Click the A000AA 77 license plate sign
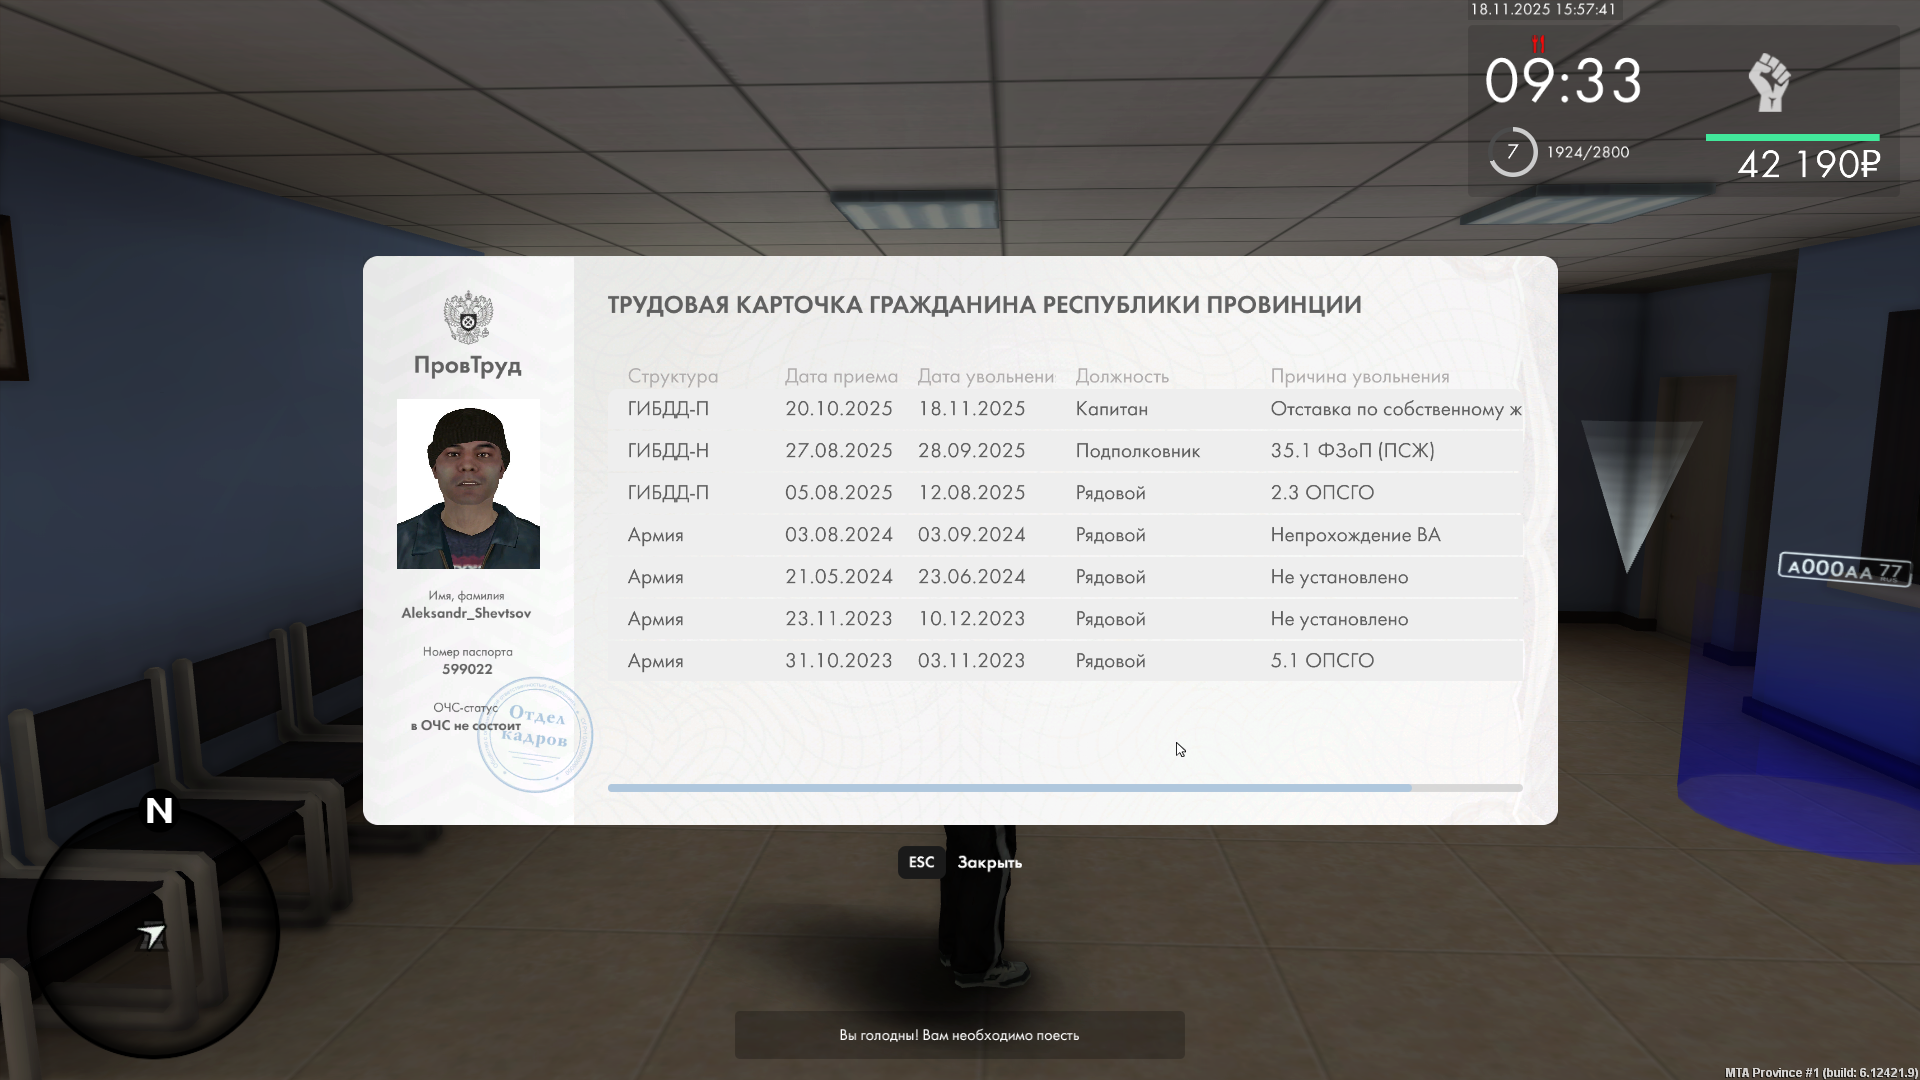 (1844, 569)
